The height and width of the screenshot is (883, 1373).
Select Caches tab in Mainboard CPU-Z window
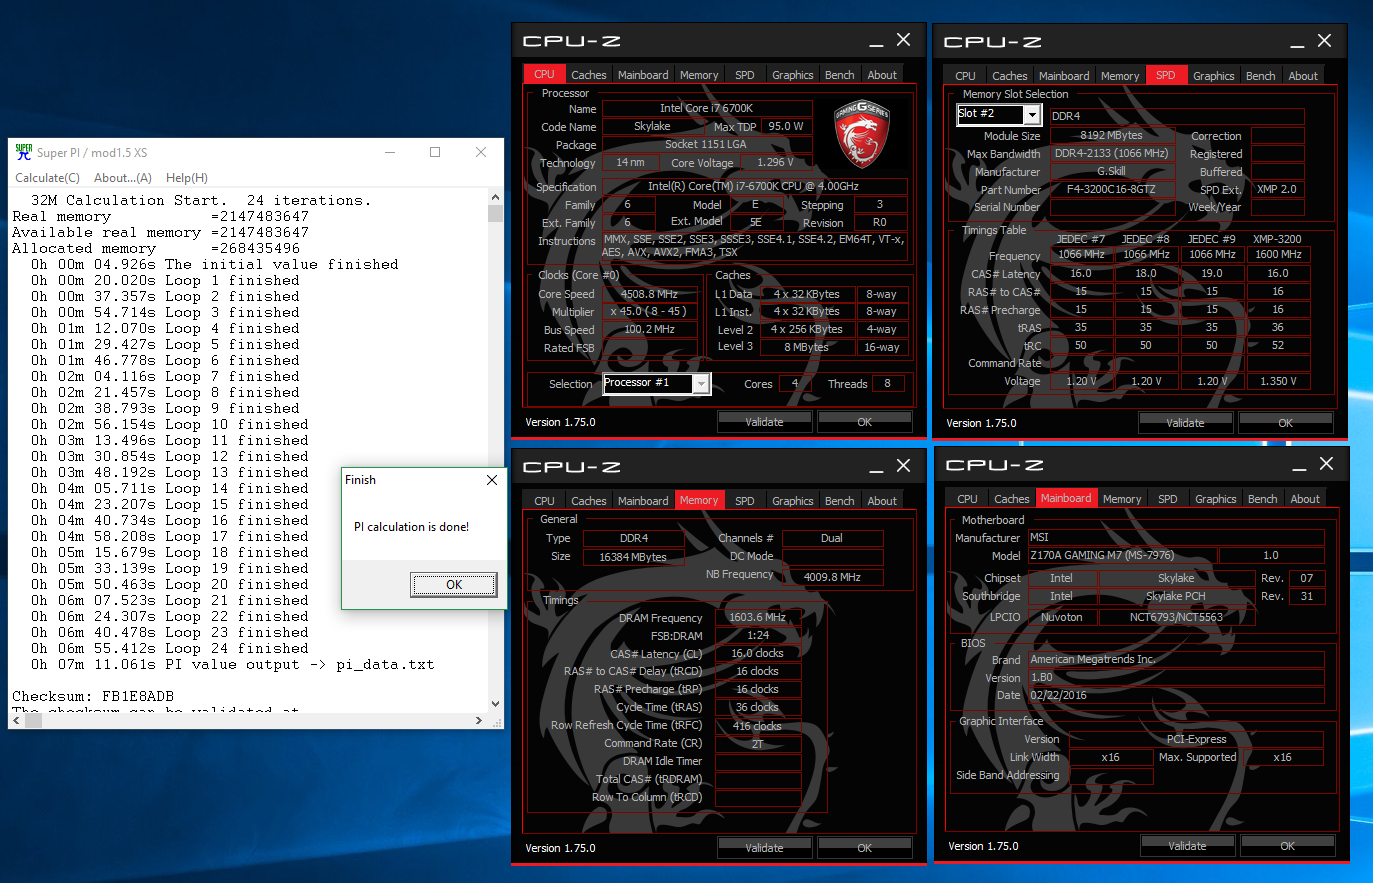(x=1011, y=499)
